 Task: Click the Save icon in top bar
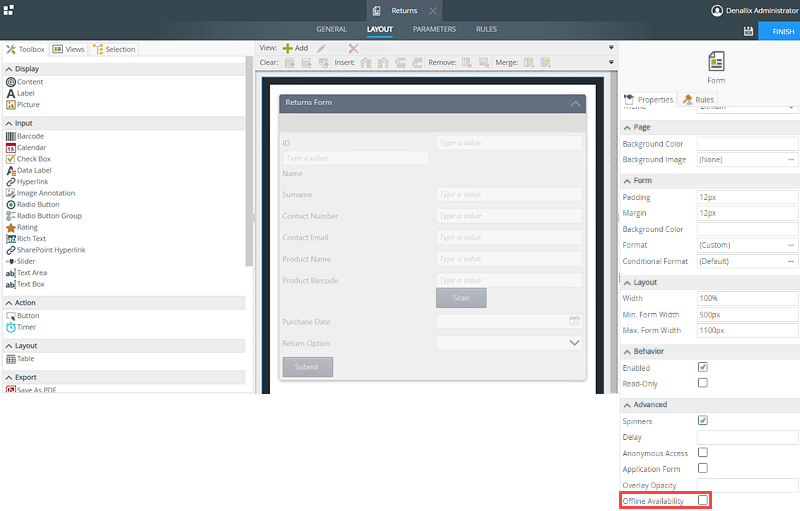point(749,31)
